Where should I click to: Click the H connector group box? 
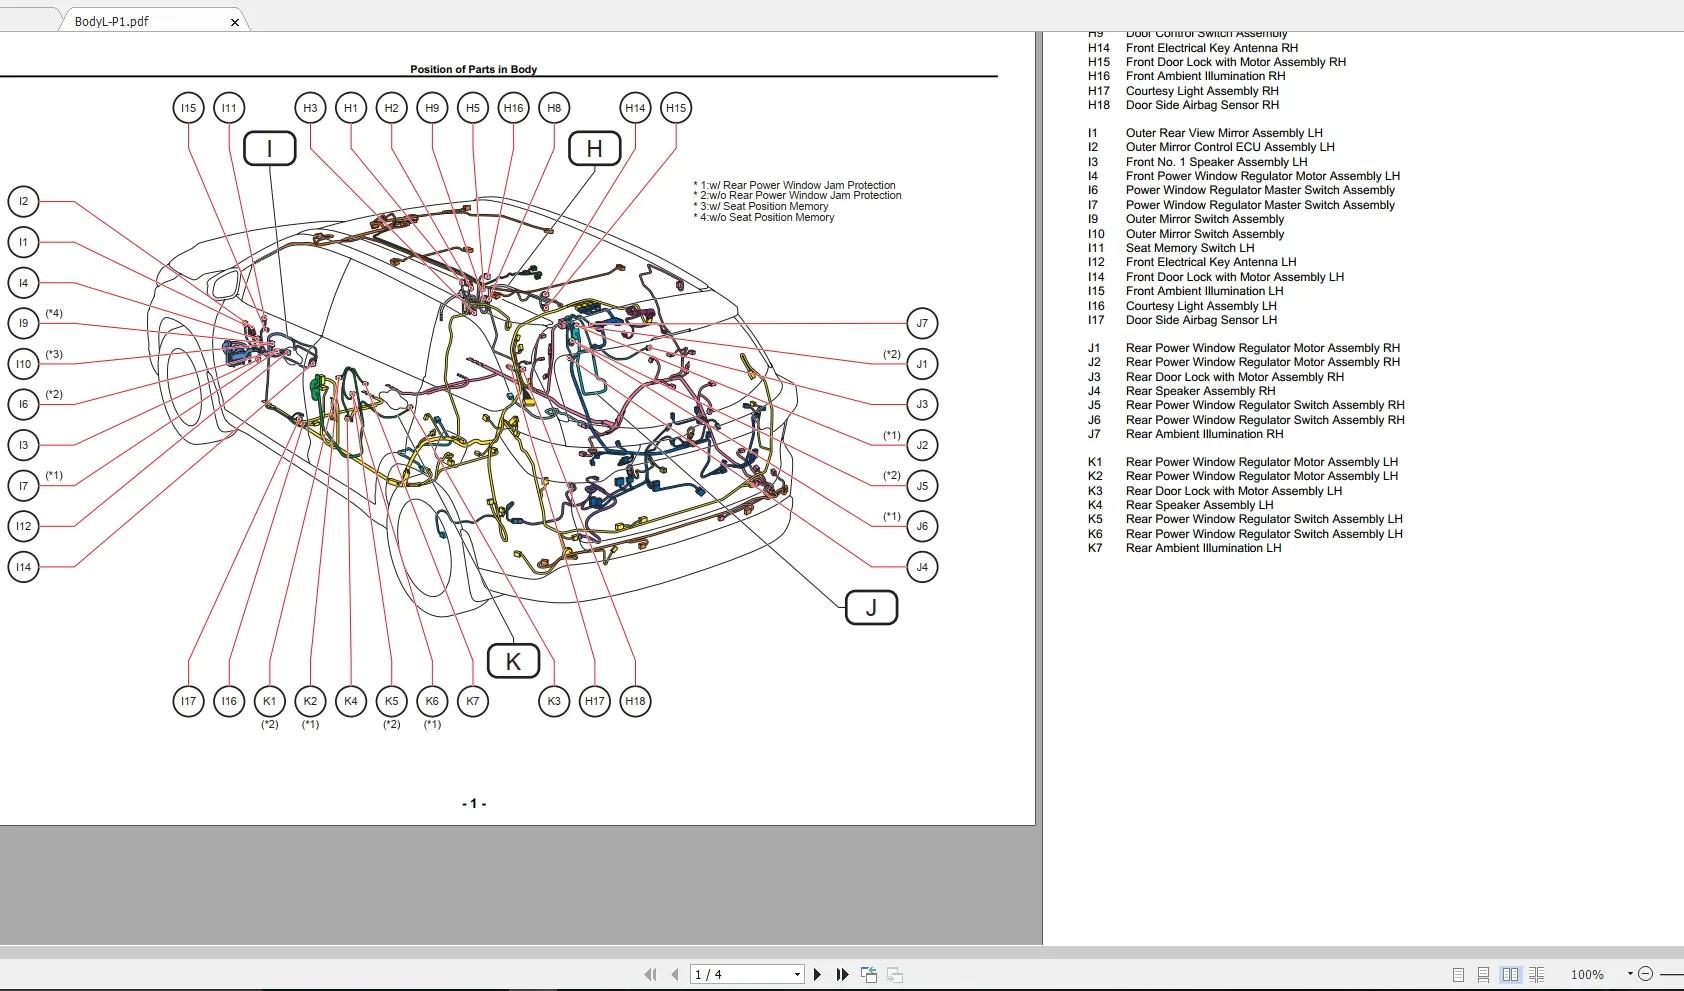point(595,148)
